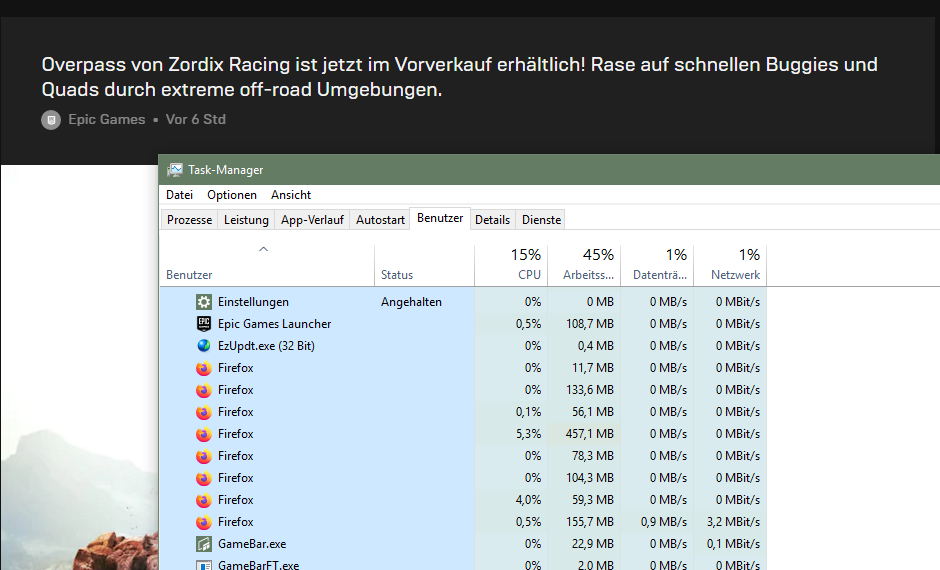Sort by the Datenträ... disk column header
940x570 pixels.
657,266
